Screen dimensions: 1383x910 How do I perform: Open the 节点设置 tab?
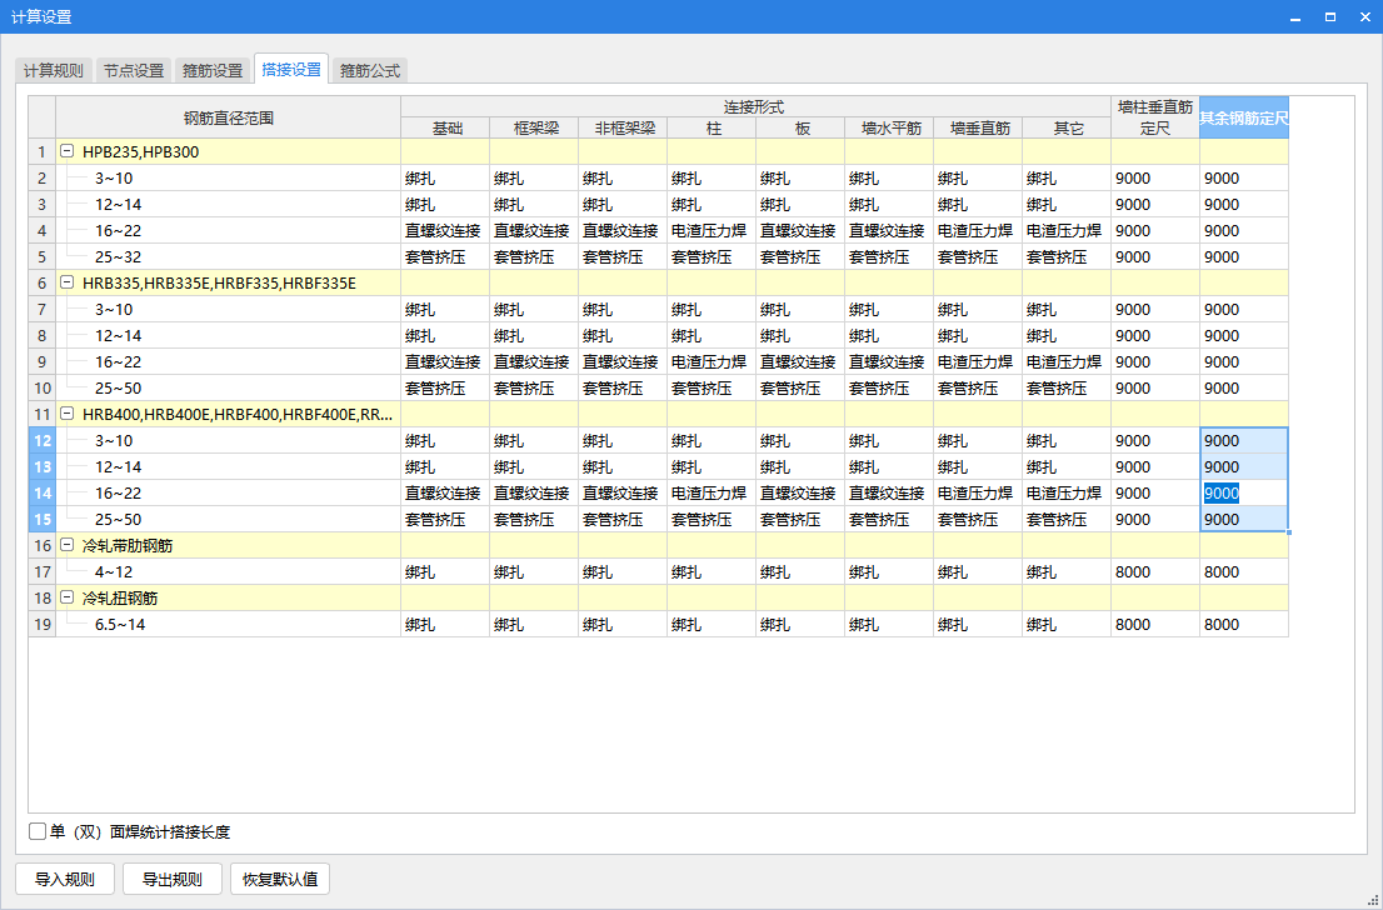133,70
